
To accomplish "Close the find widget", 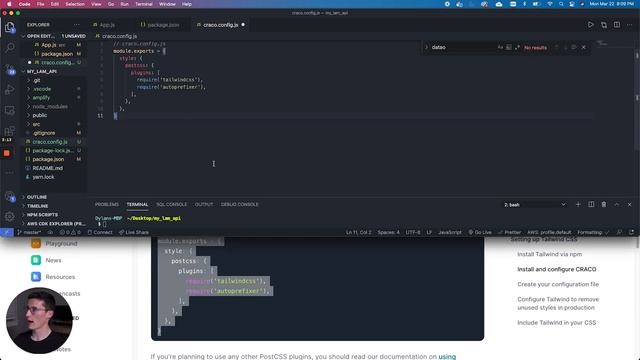I will point(584,47).
